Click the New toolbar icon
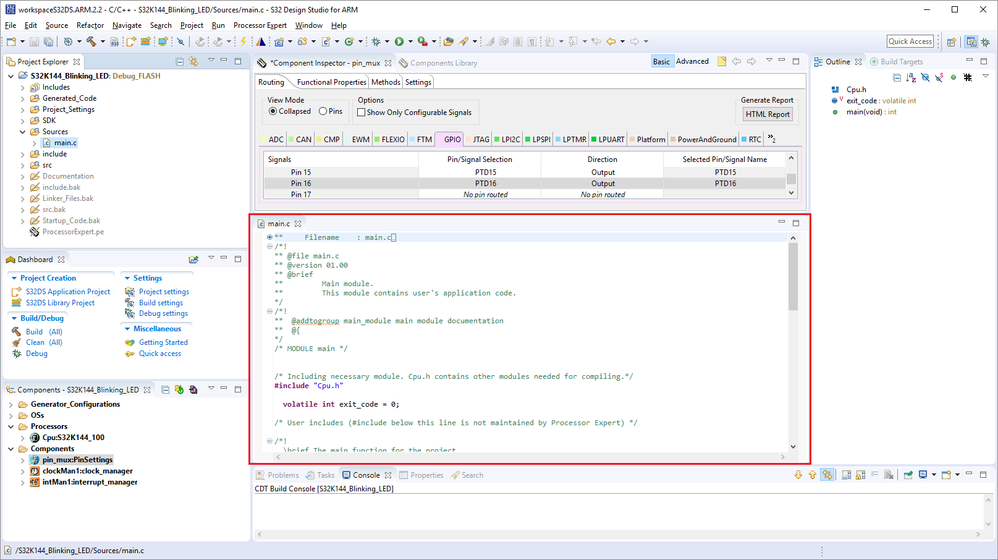 pos(11,41)
